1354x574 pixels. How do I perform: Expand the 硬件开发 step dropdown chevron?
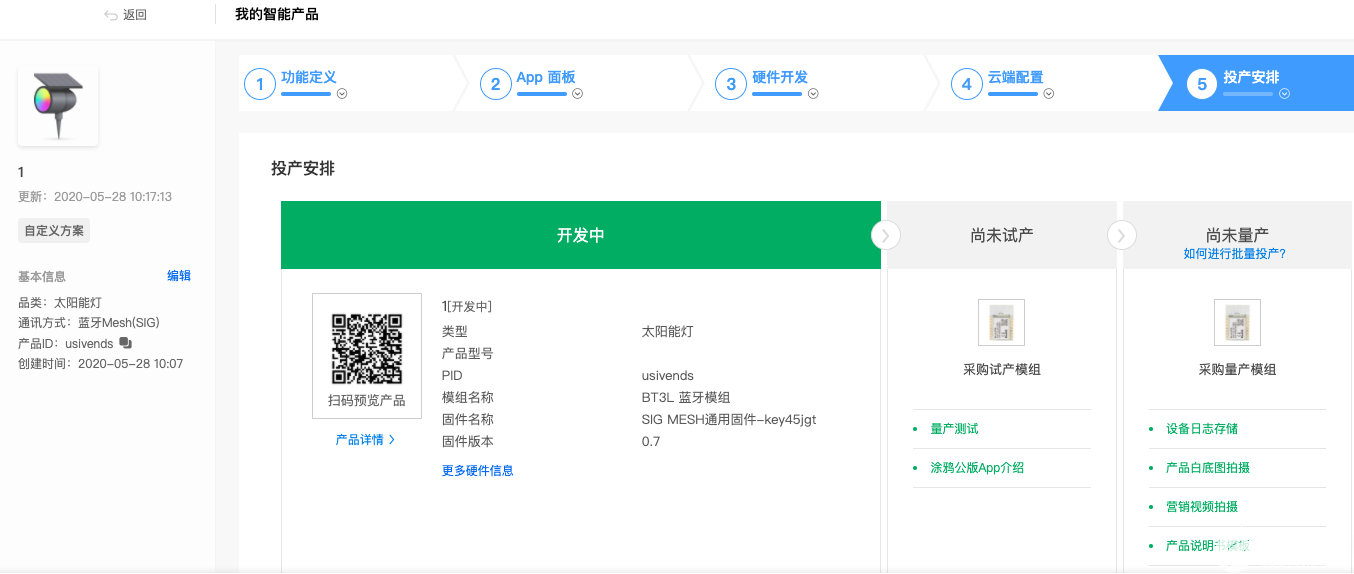point(813,94)
